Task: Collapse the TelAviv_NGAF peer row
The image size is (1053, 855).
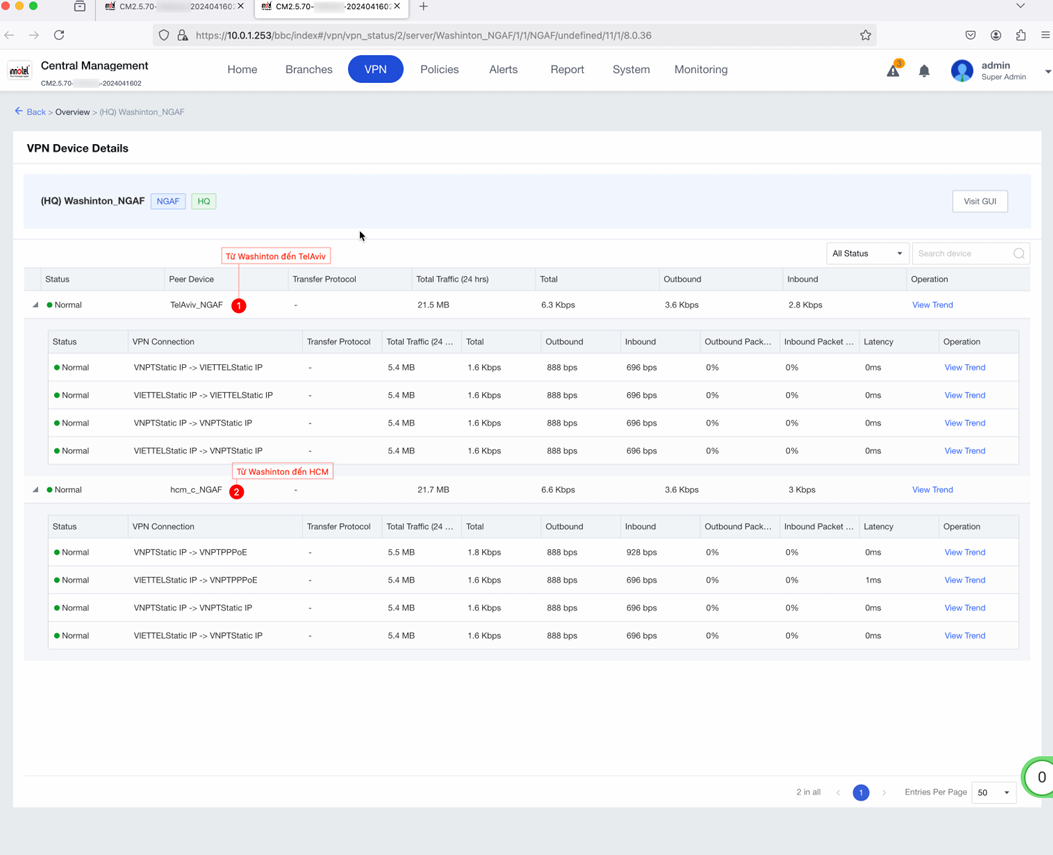Action: [x=36, y=305]
